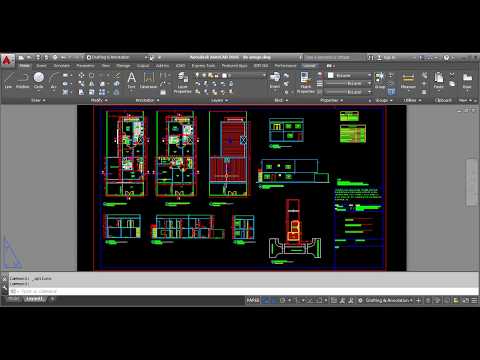The height and width of the screenshot is (360, 480).
Task: Select the Circle tool
Action: [39, 80]
